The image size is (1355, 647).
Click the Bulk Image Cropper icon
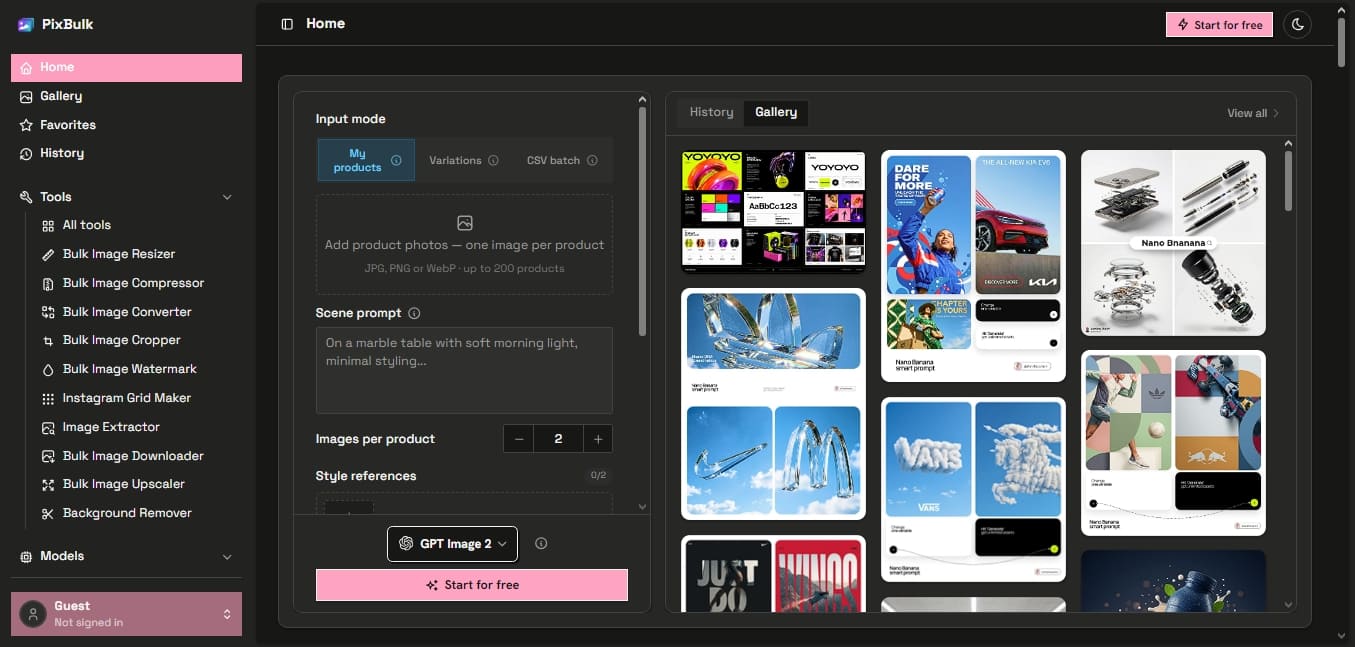tap(48, 341)
